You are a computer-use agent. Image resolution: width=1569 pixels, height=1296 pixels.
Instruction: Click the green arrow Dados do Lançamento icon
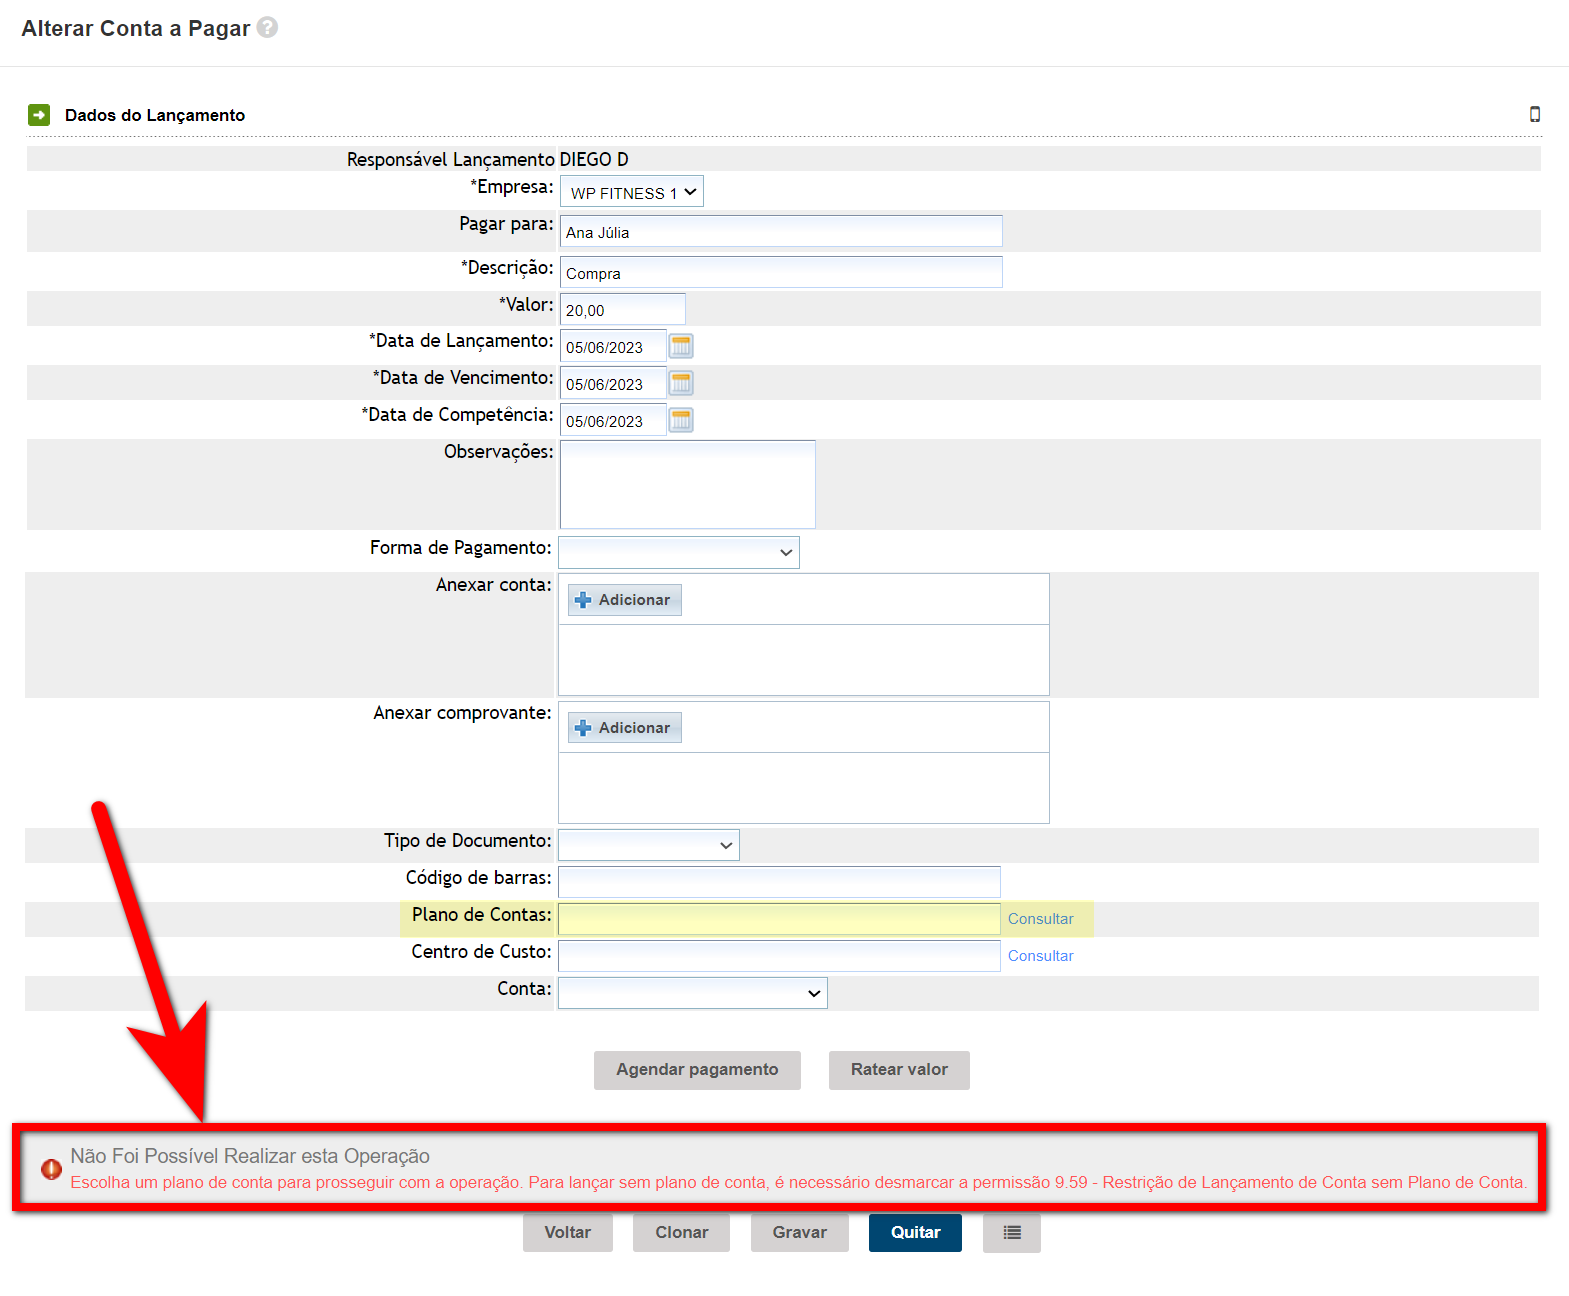[x=39, y=115]
